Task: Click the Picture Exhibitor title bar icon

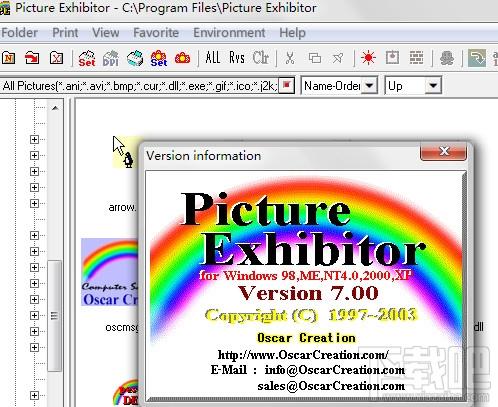Action: 5,8
